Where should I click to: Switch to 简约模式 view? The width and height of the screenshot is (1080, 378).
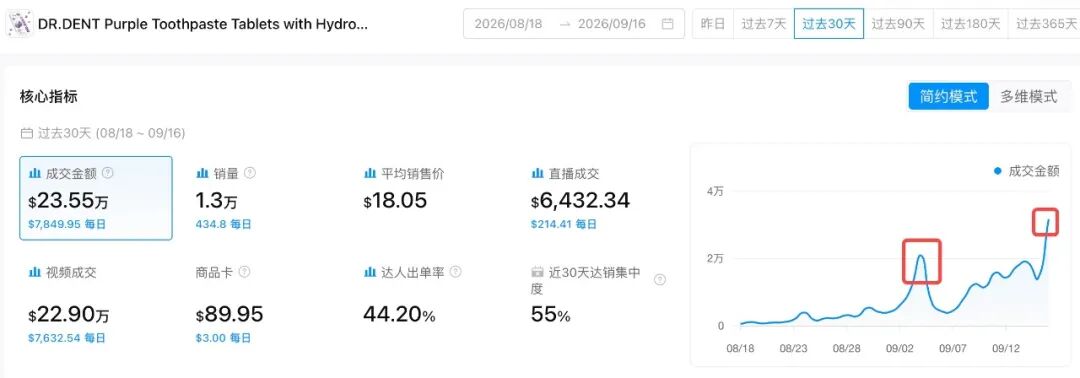[x=948, y=96]
